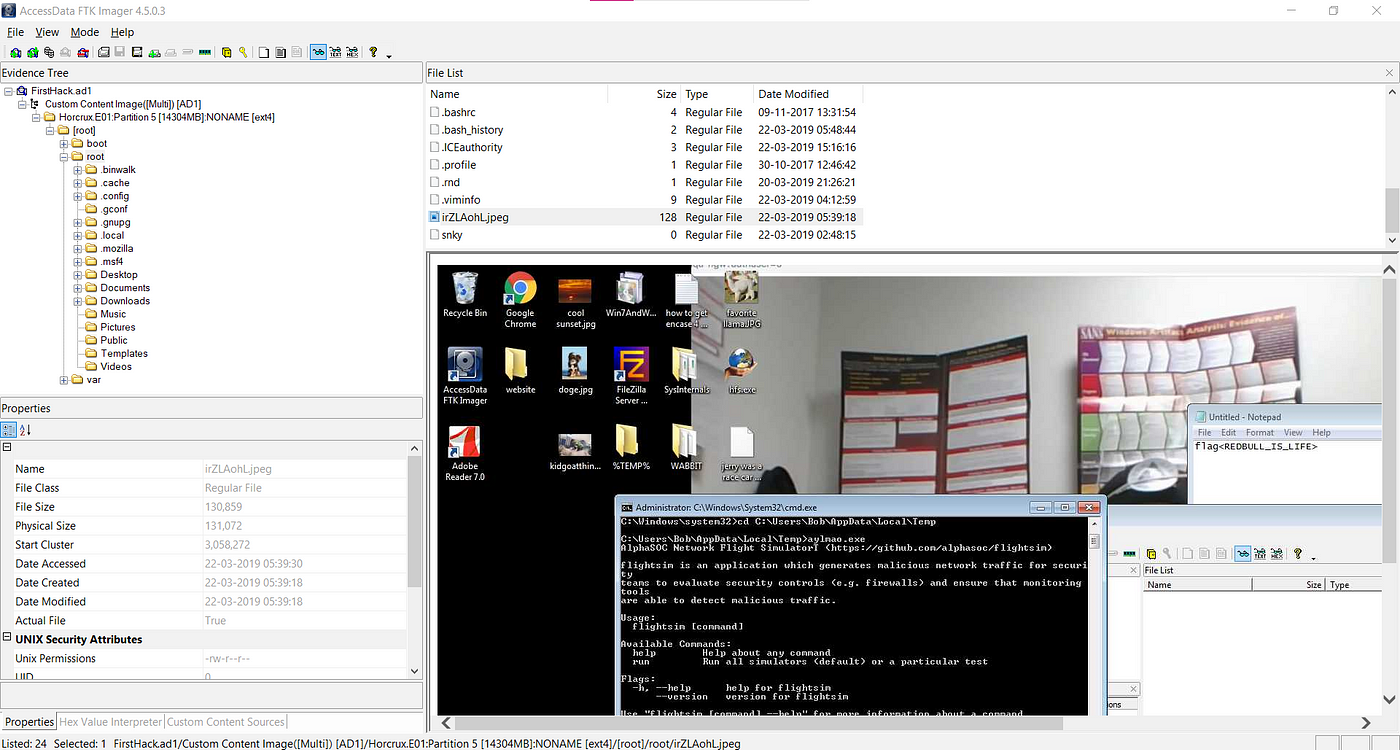Expand the boot folder node
Image resolution: width=1400 pixels, height=750 pixels.
pos(64,144)
